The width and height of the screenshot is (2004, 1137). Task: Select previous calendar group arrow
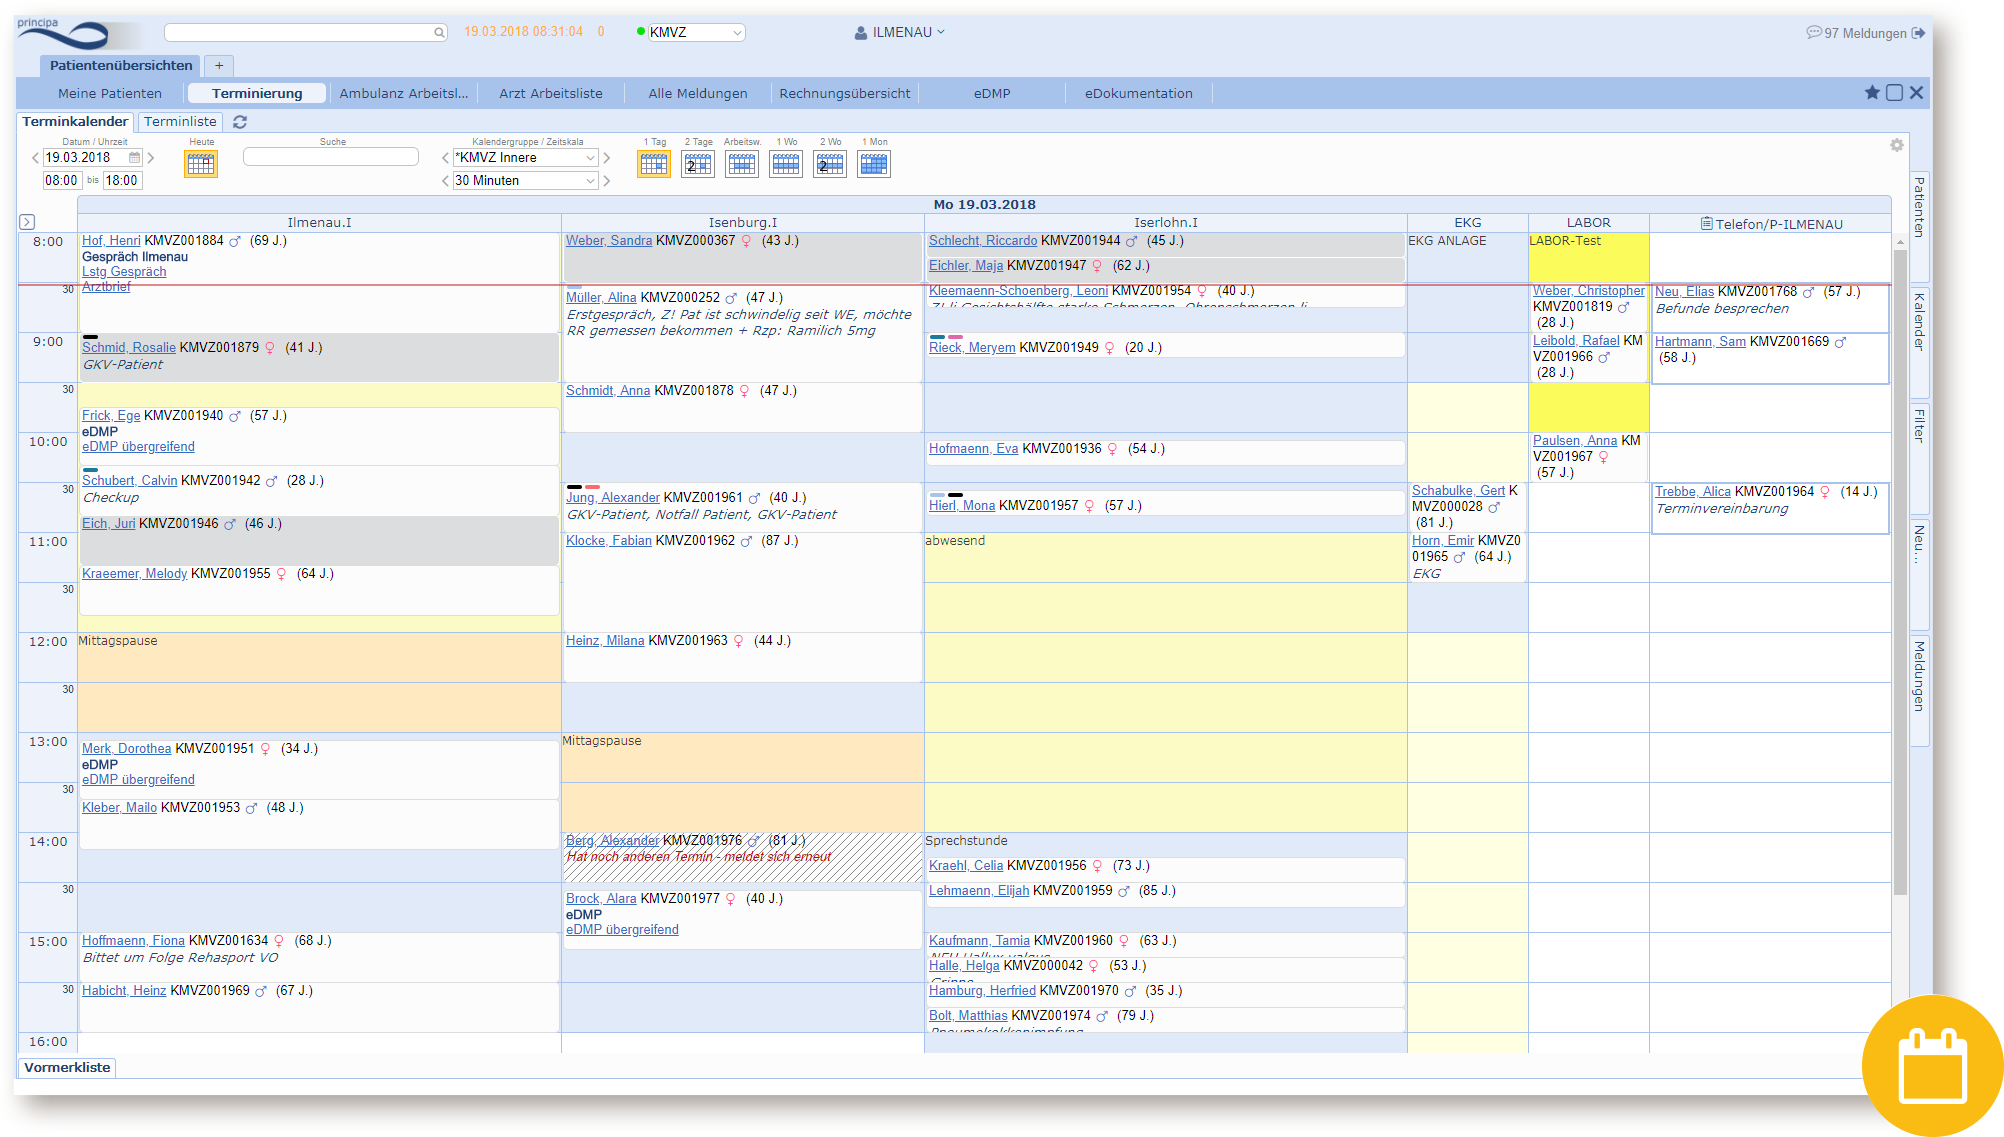[x=446, y=158]
